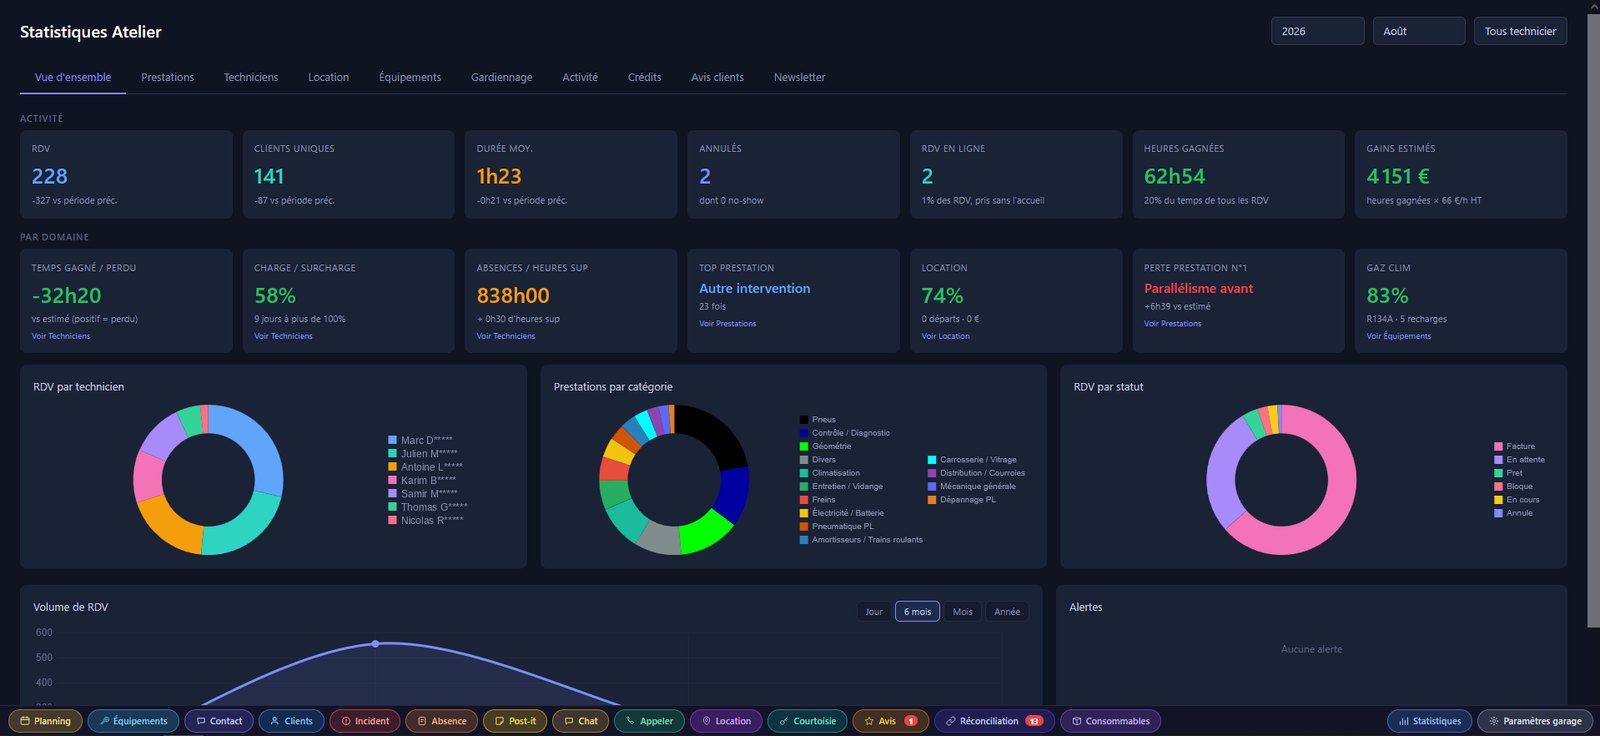Viewport: 1600px width, 736px height.
Task: Toggle Marc D legend entry visibility
Action: point(420,440)
